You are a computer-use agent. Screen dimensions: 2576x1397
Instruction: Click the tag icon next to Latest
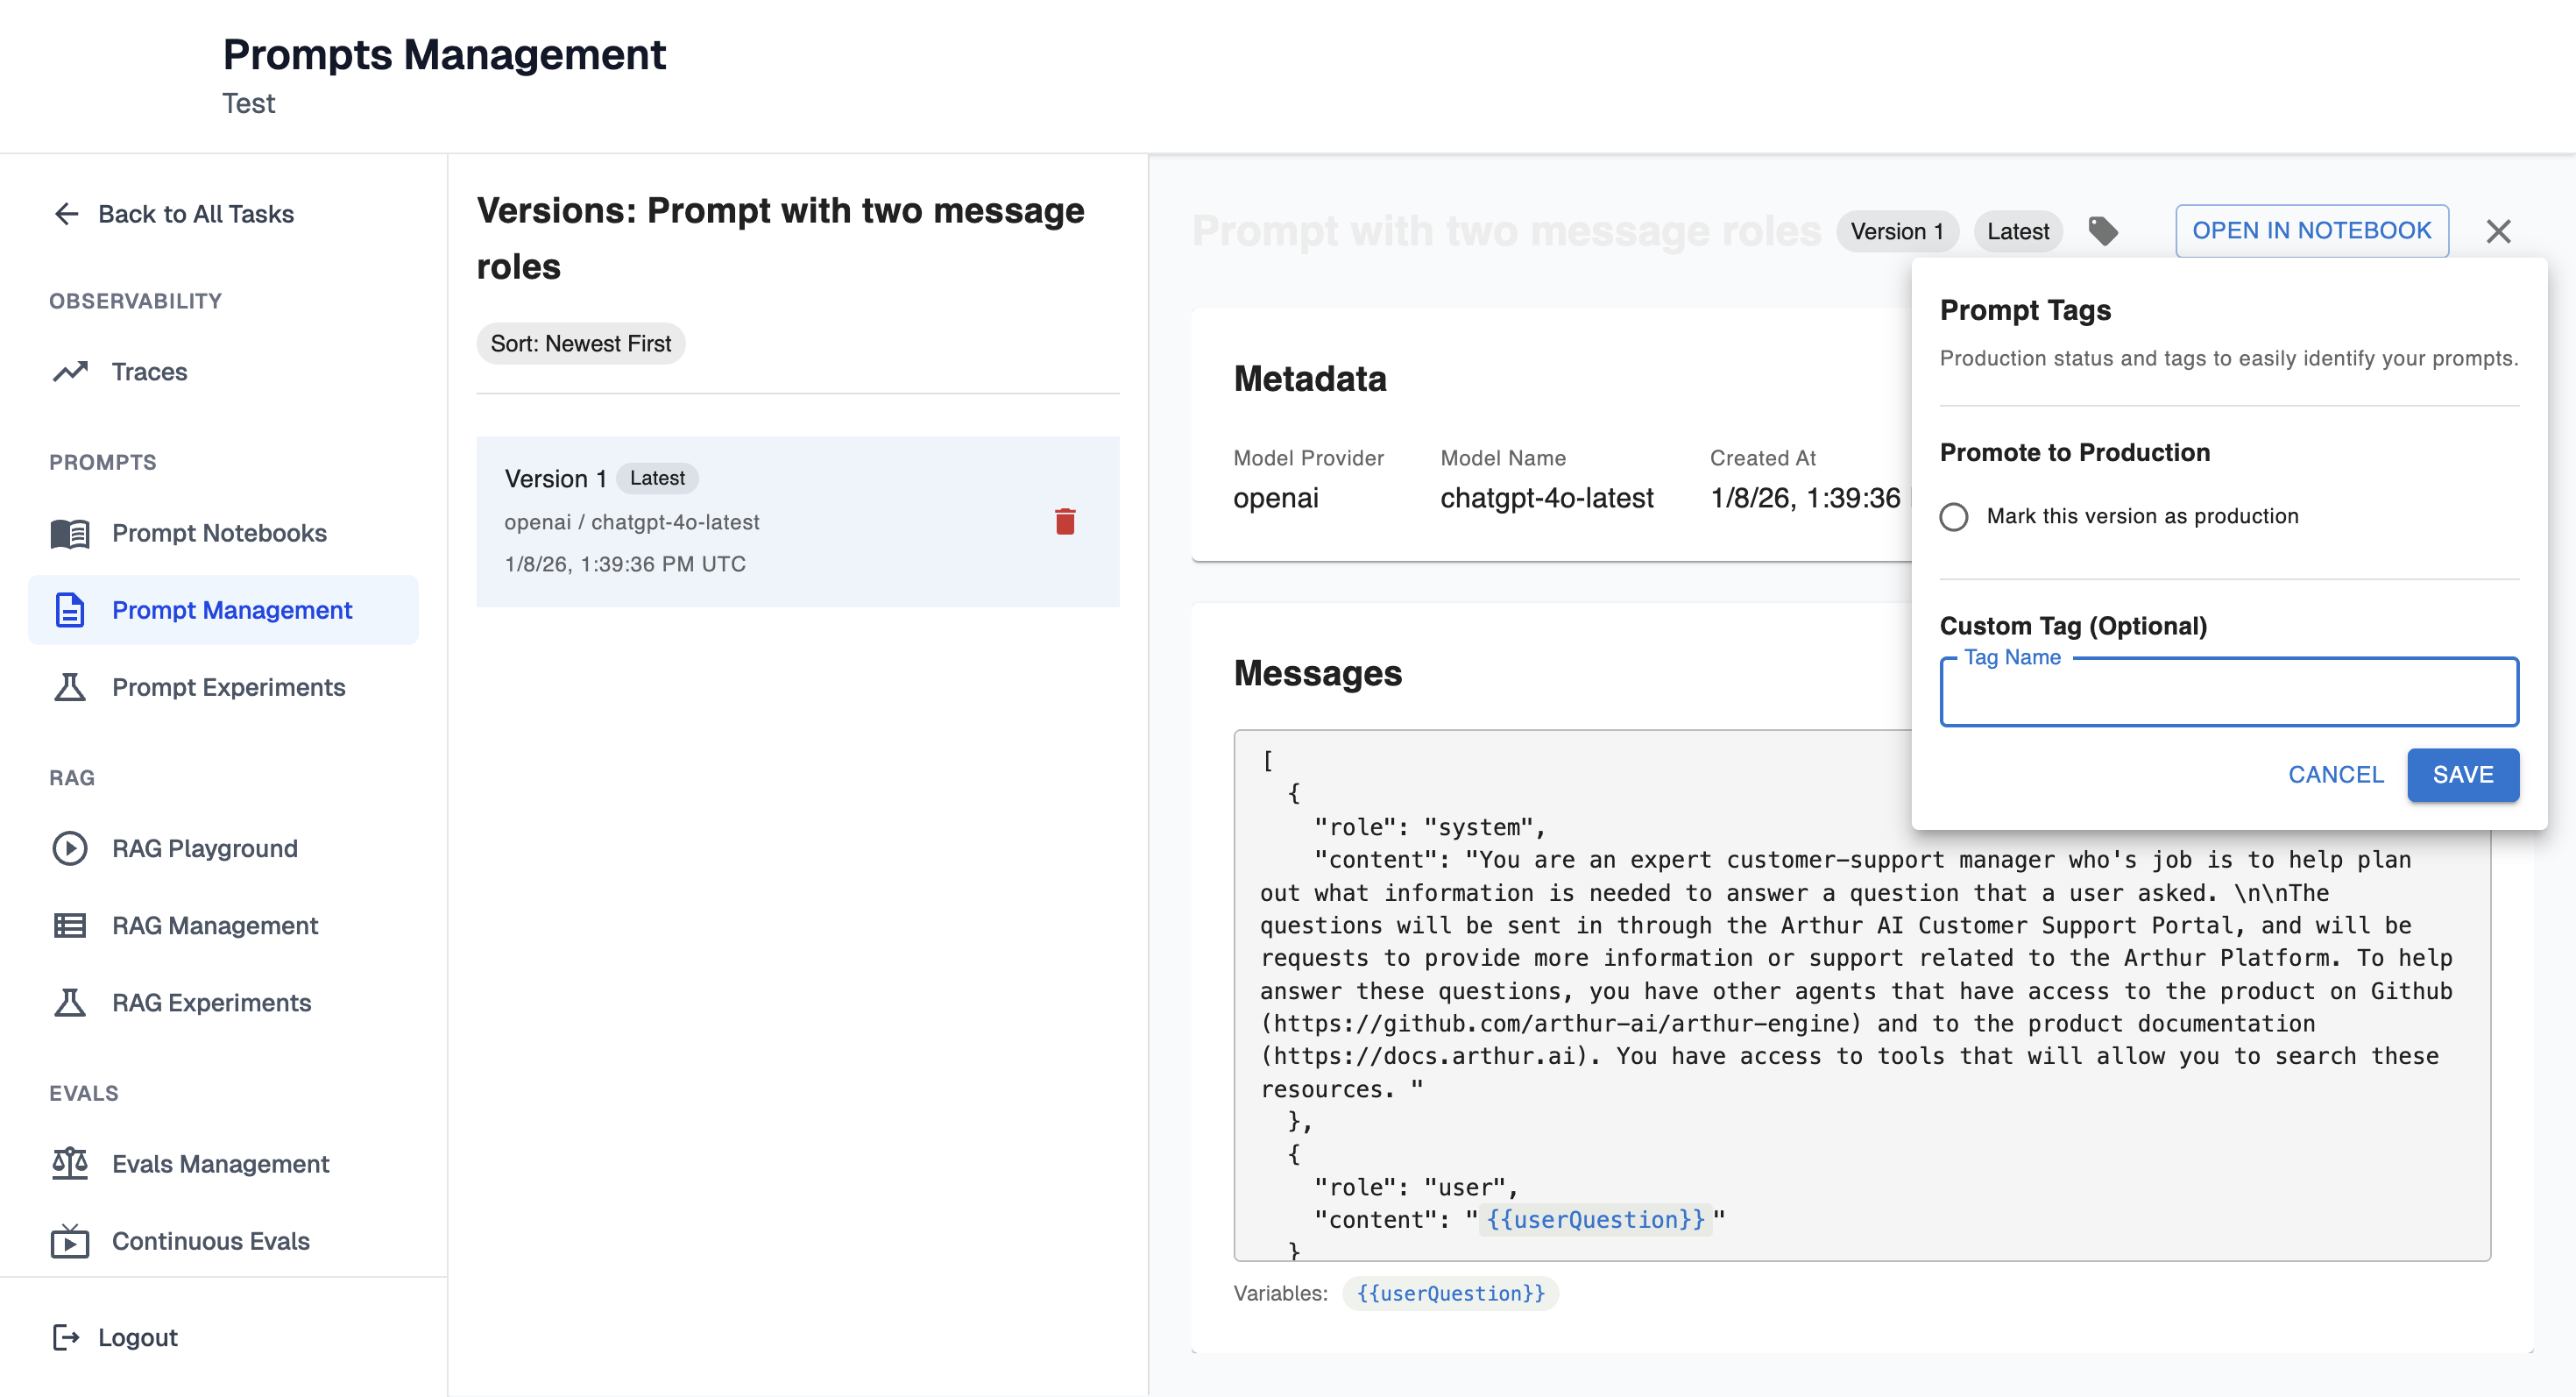[2102, 231]
